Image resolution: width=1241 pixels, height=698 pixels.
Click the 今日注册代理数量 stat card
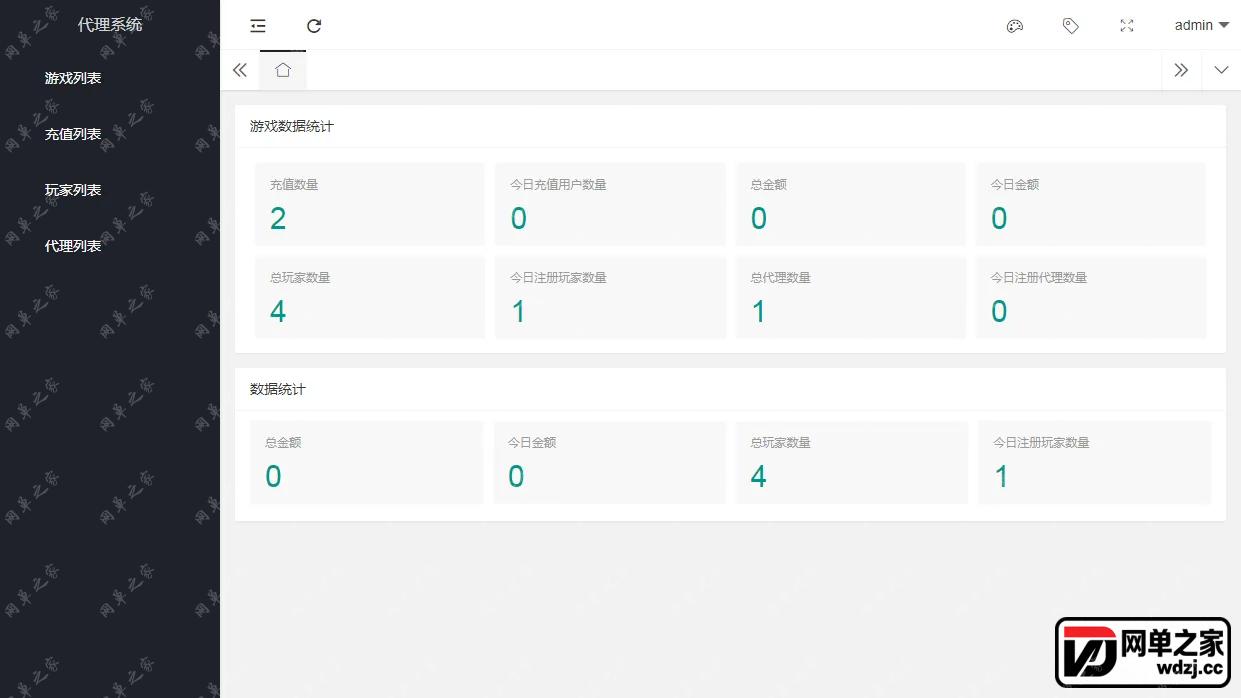pos(1091,297)
